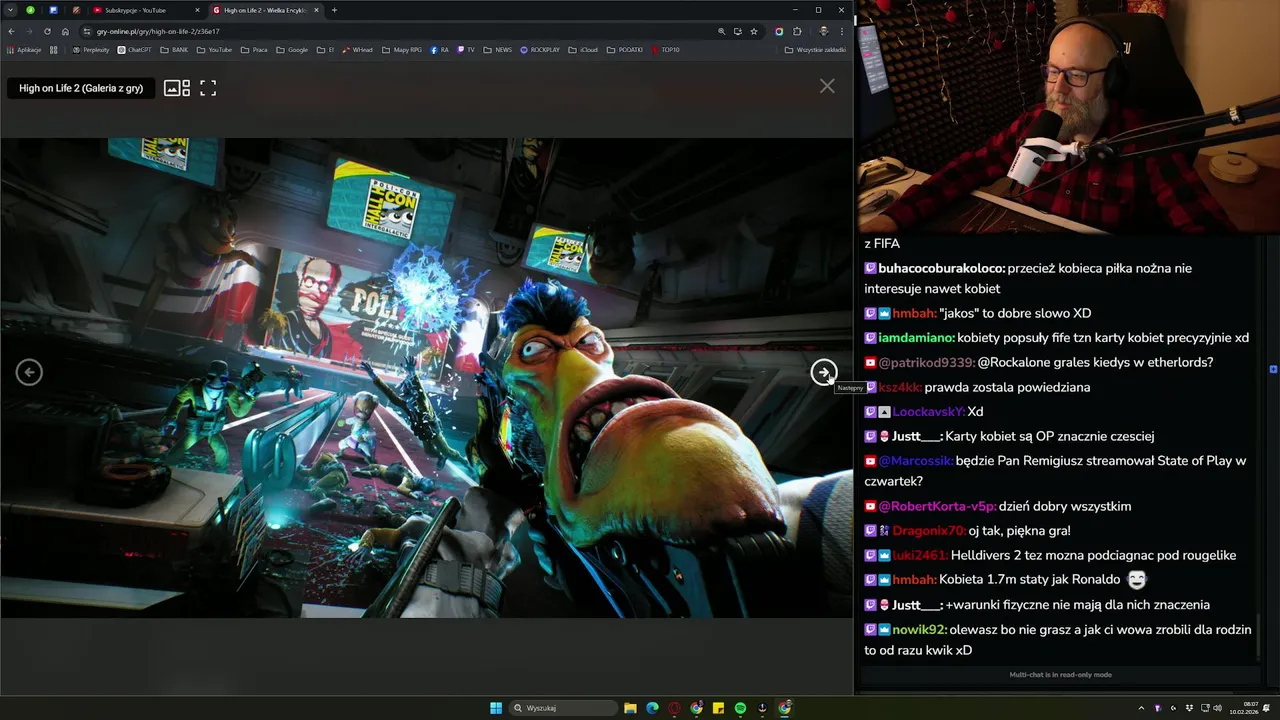Go back in browser history
The image size is (1280, 720).
pos(11,31)
